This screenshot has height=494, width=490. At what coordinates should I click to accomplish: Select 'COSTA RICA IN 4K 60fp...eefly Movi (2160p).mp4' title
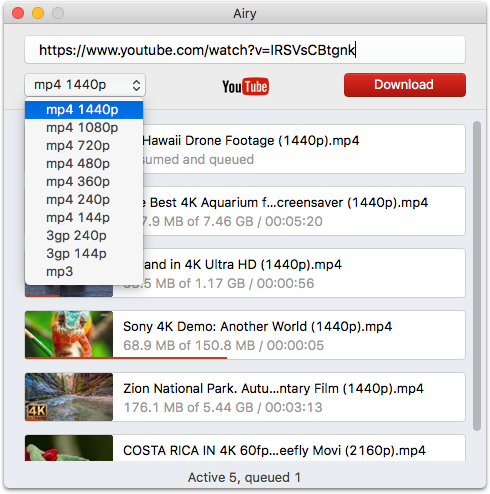[274, 451]
